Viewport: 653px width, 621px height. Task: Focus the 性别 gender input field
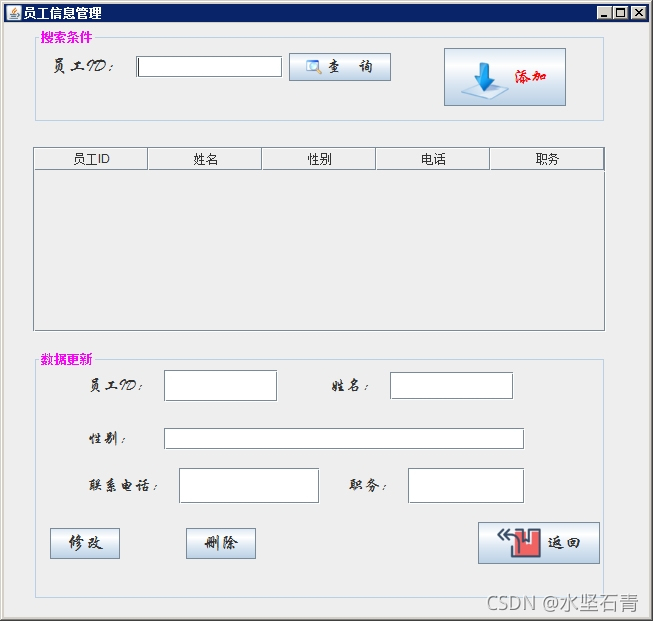coord(344,438)
